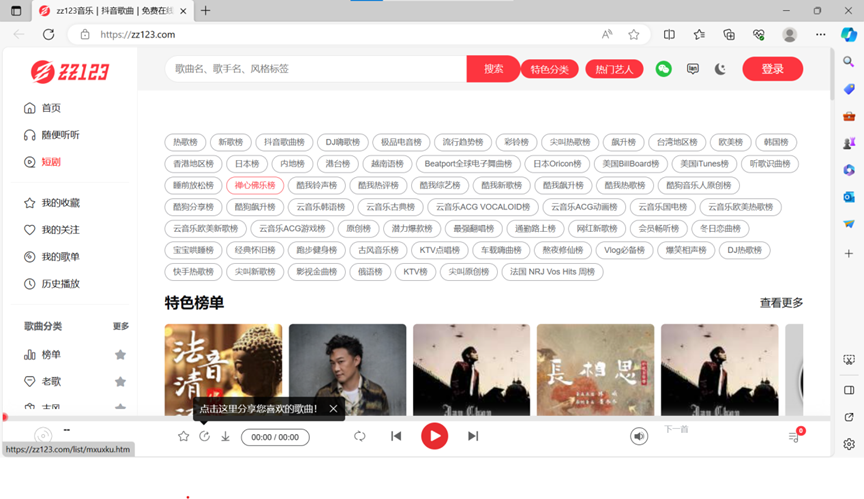
Task: Open the 老歌 category in sidebar
Action: (x=42, y=382)
